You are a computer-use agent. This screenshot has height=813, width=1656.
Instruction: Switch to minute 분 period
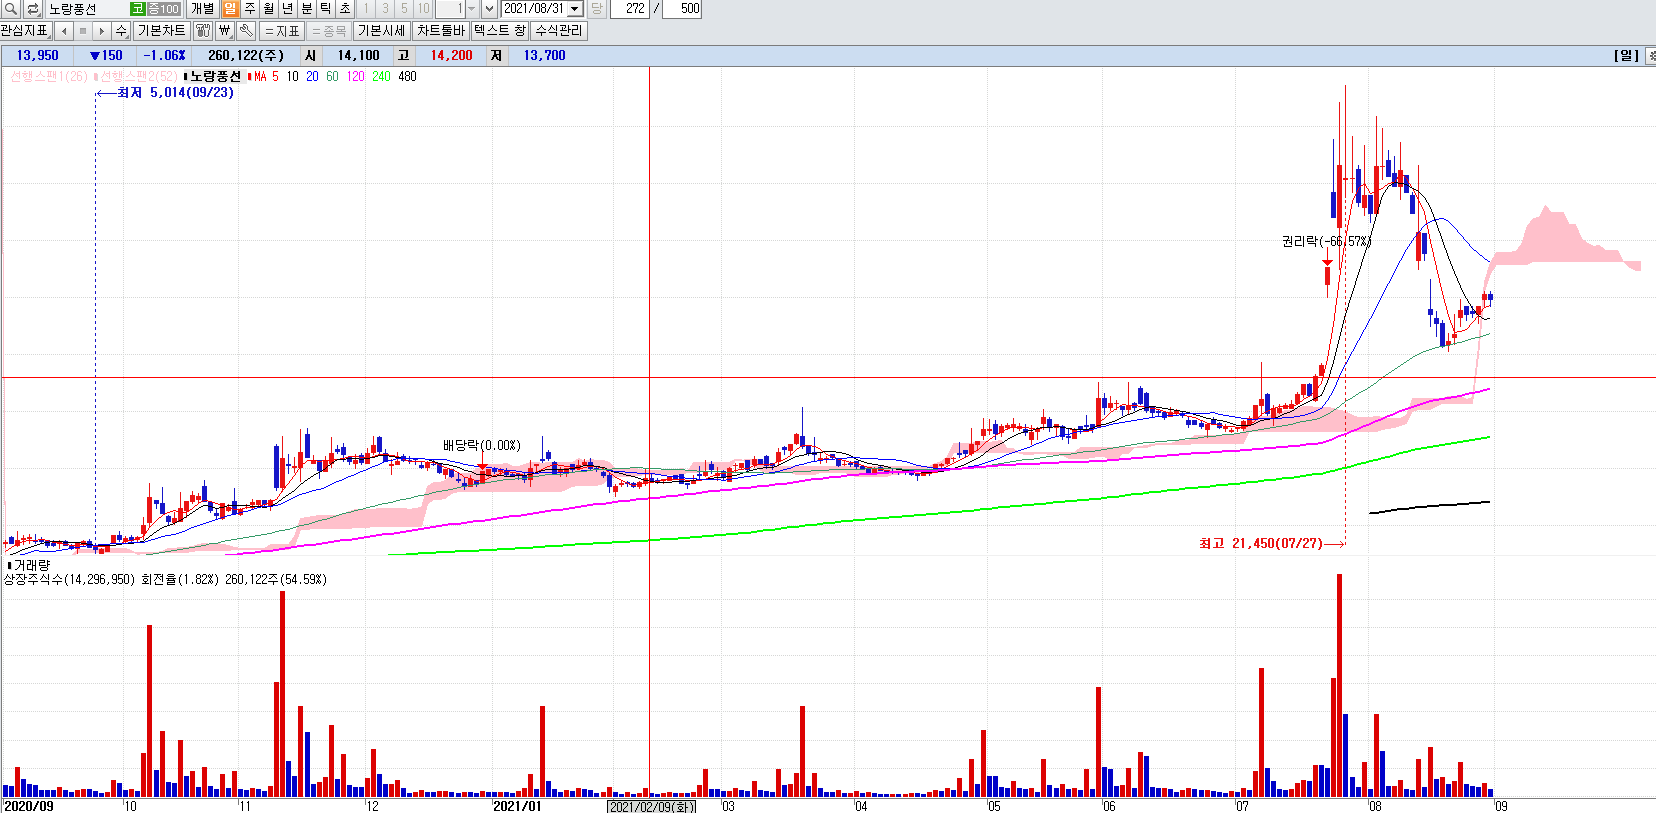tap(307, 9)
